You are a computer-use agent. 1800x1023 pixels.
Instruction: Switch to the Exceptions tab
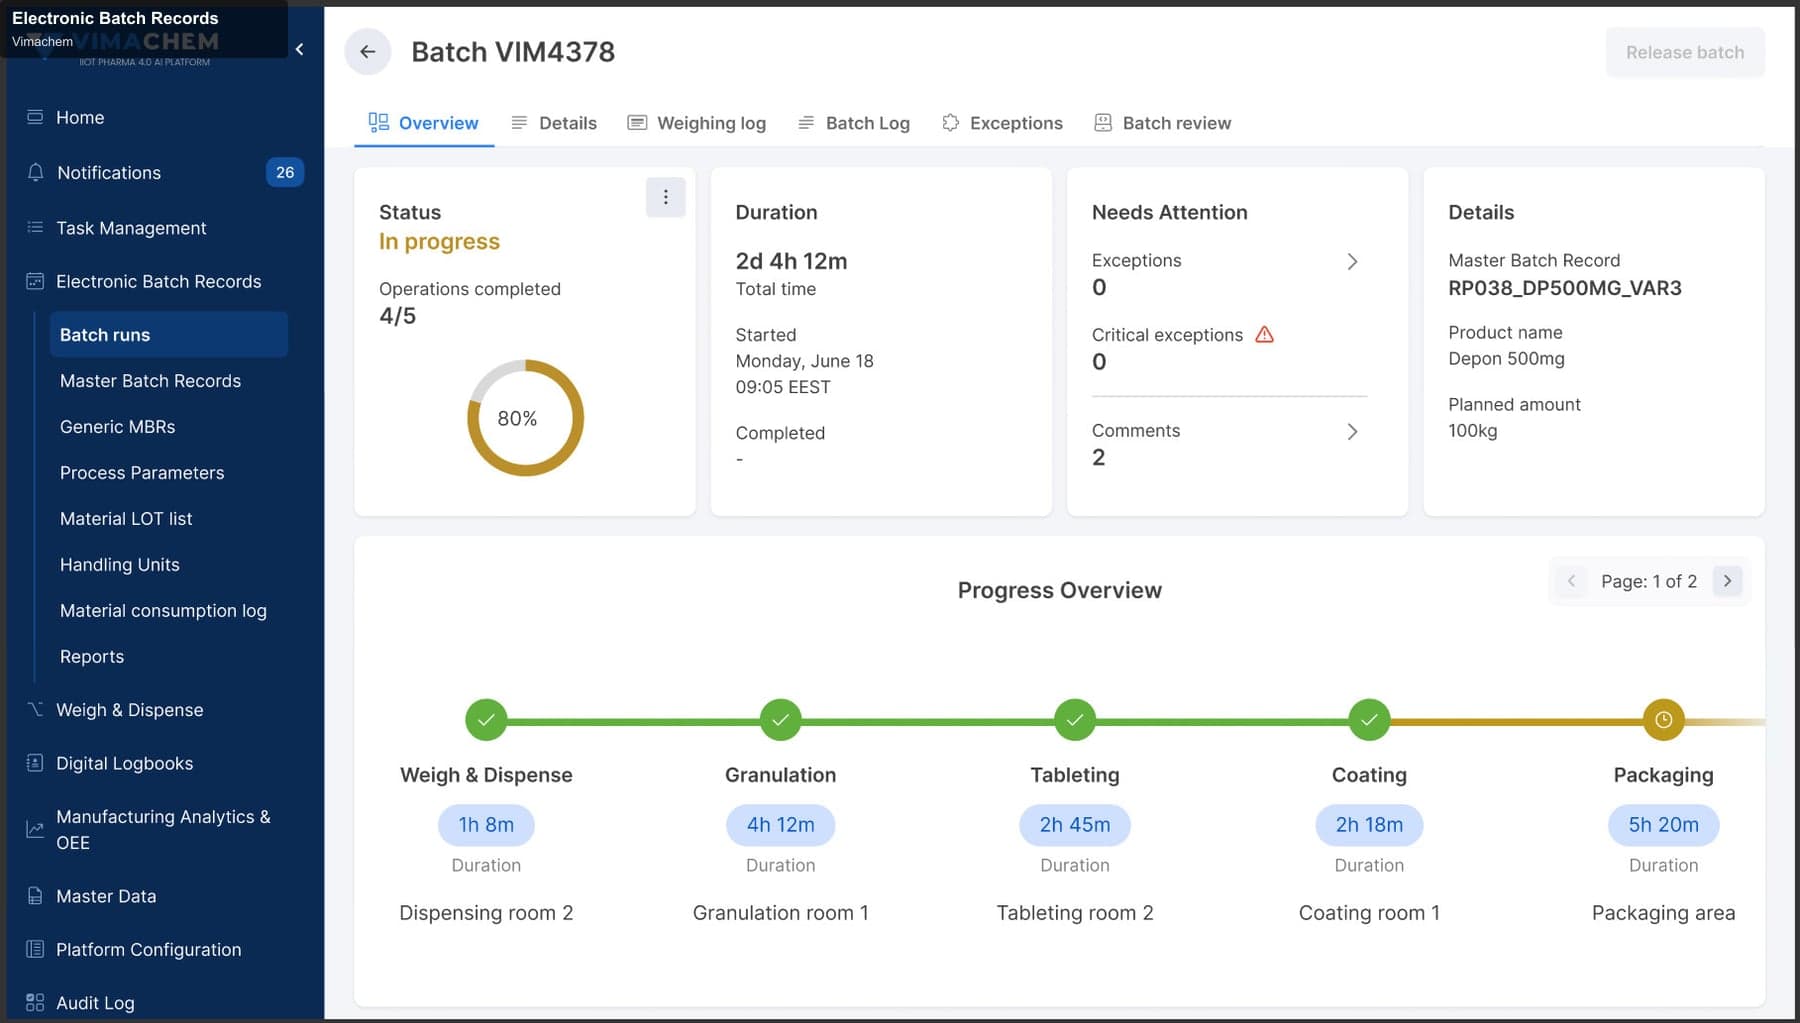1002,123
